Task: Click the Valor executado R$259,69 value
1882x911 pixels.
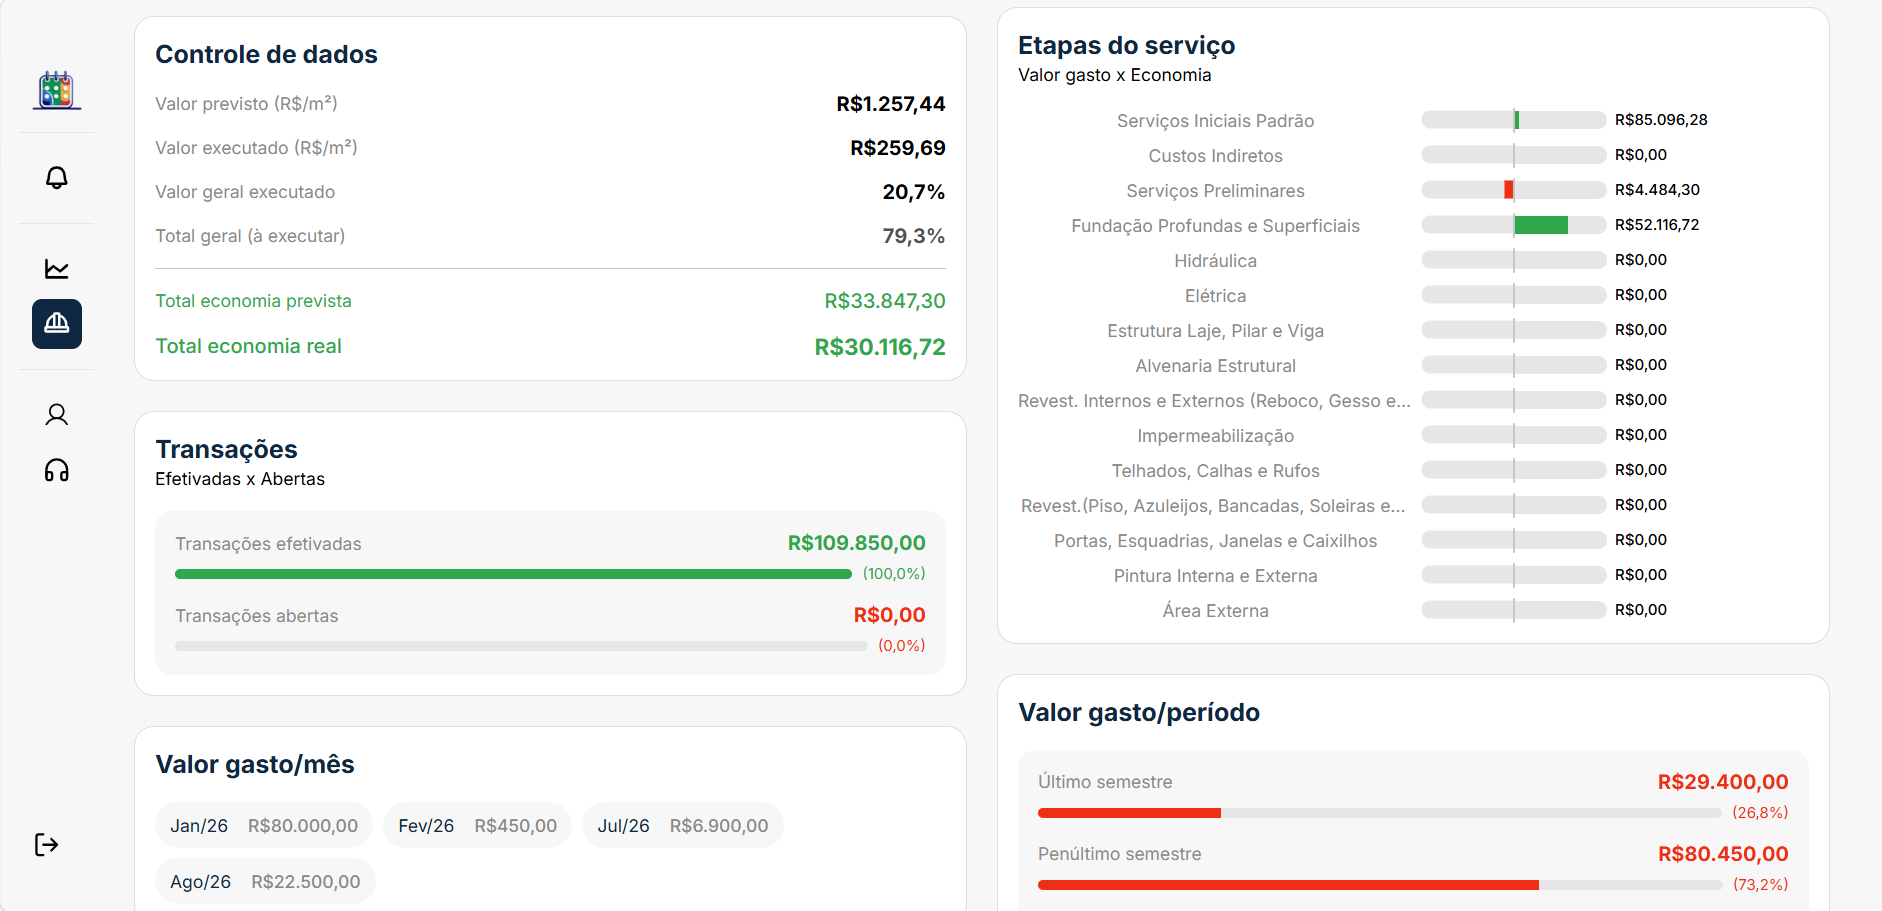Action: (x=898, y=148)
